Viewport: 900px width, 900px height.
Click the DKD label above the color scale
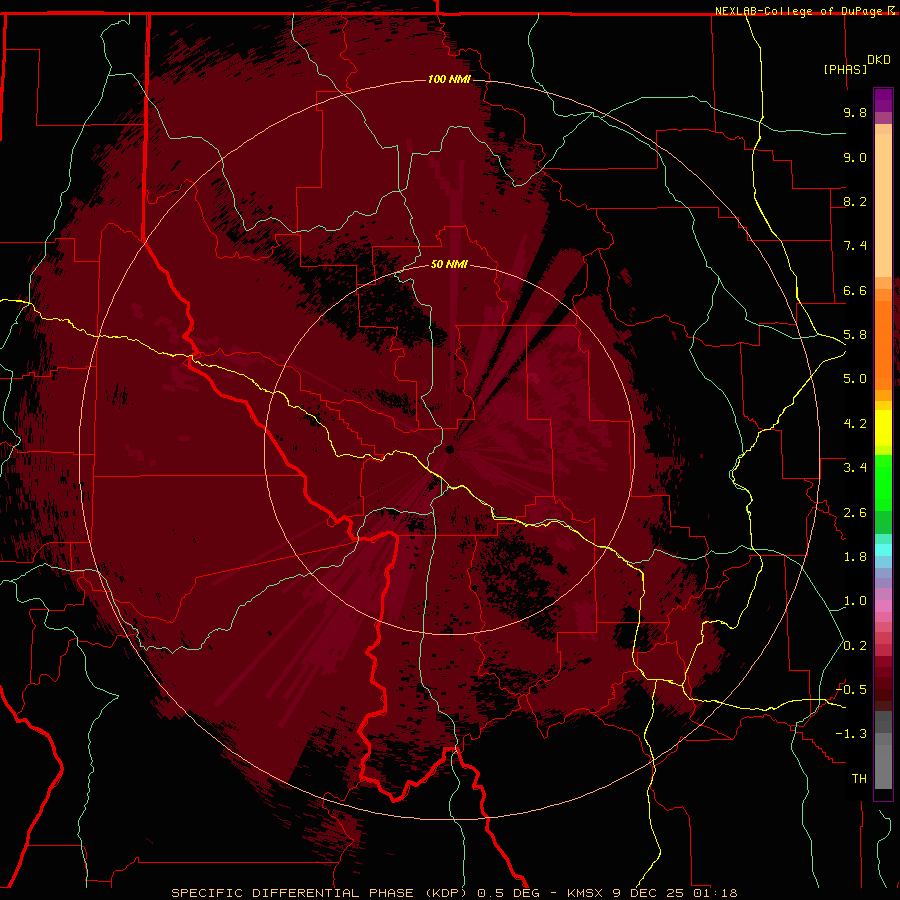879,60
